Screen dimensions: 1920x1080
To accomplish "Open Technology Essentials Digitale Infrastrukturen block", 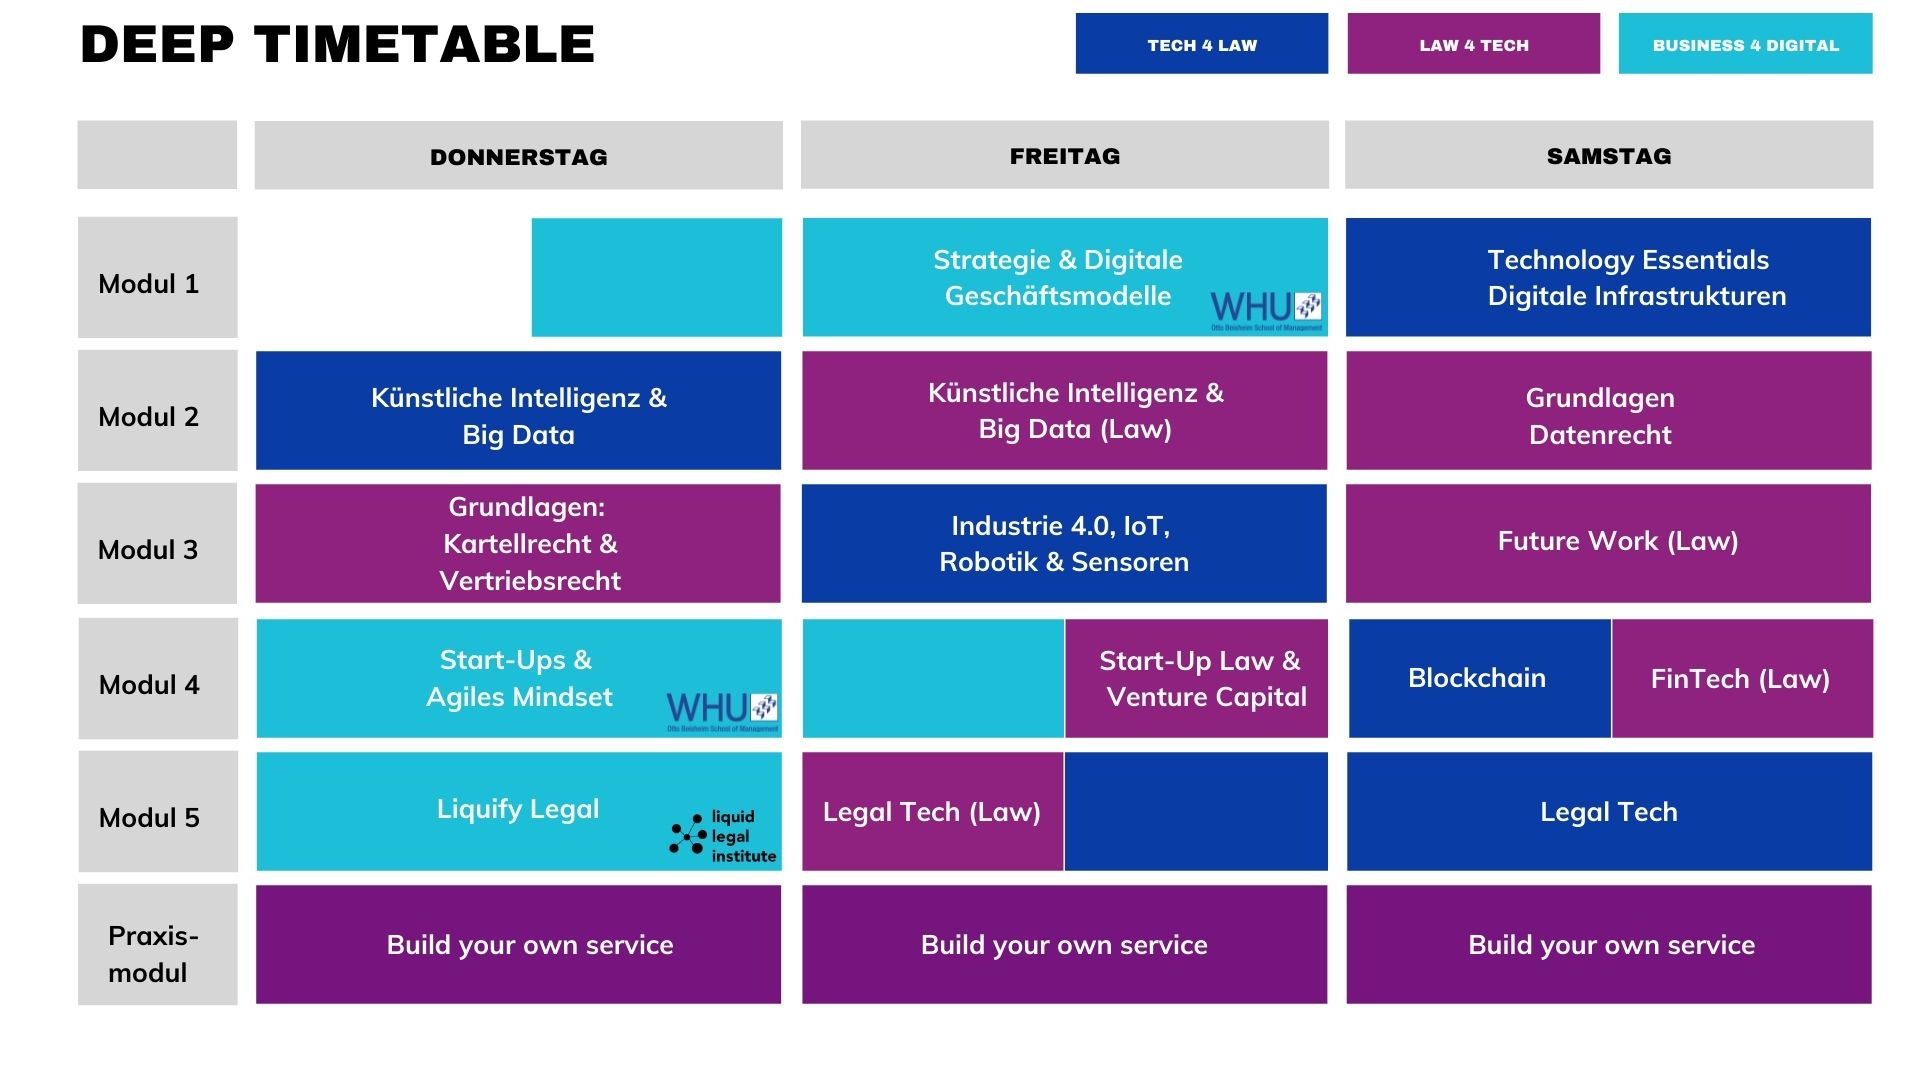I will coord(1608,277).
